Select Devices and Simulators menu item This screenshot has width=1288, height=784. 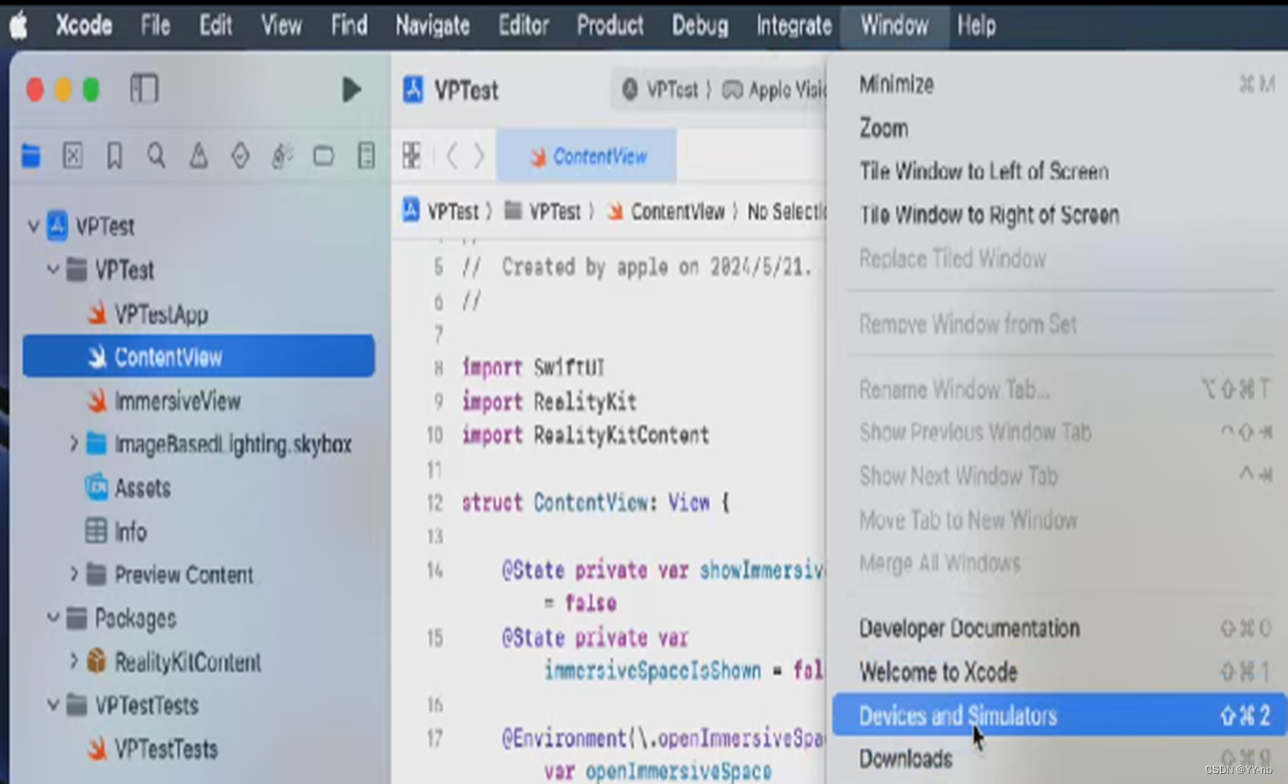pos(957,716)
